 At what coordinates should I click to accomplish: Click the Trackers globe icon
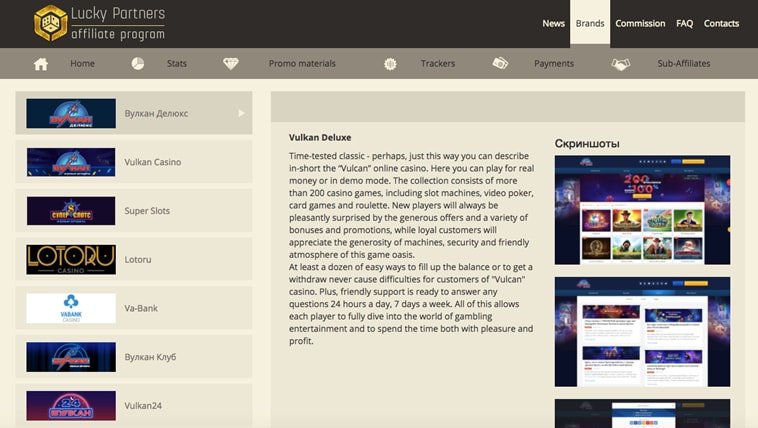390,64
